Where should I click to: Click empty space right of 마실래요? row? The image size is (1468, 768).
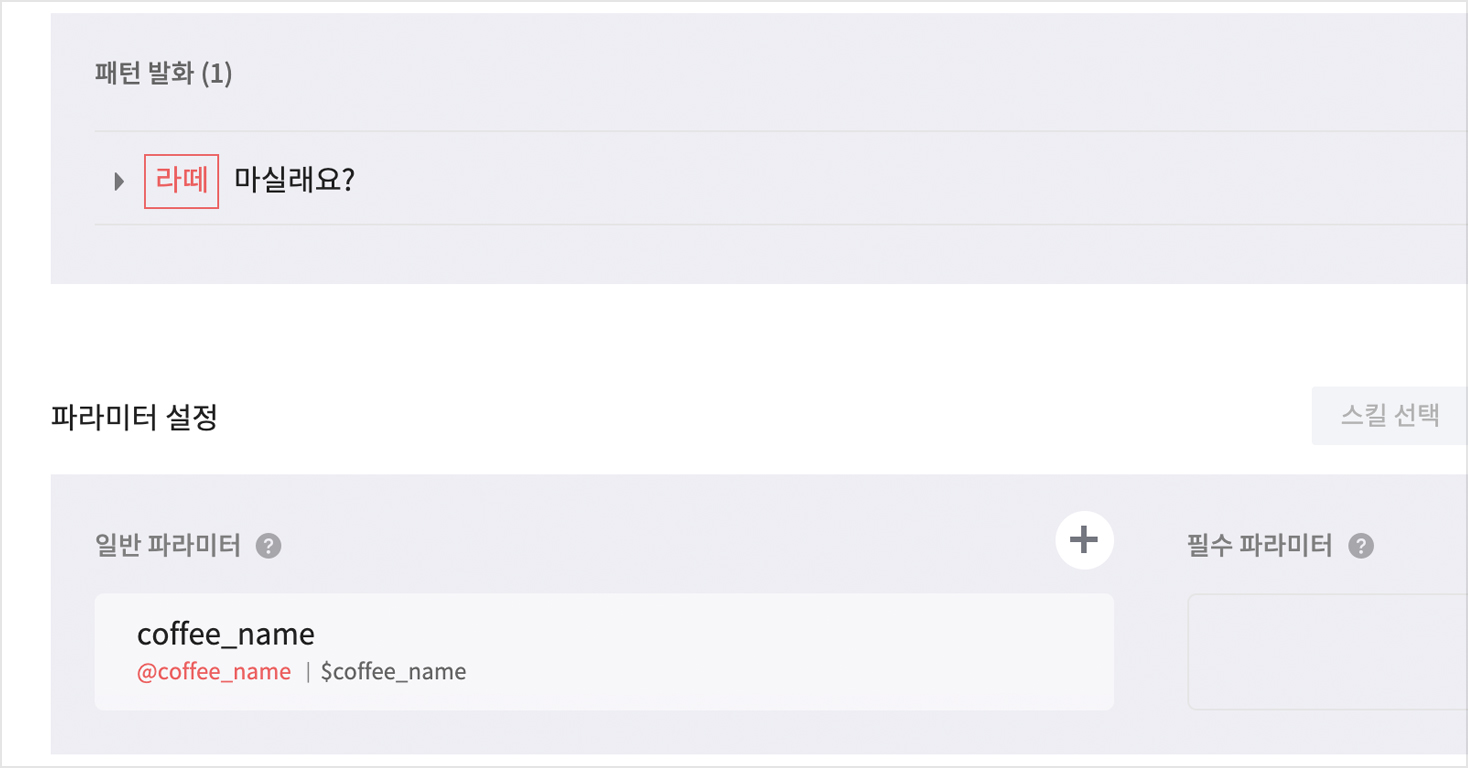click(900, 181)
